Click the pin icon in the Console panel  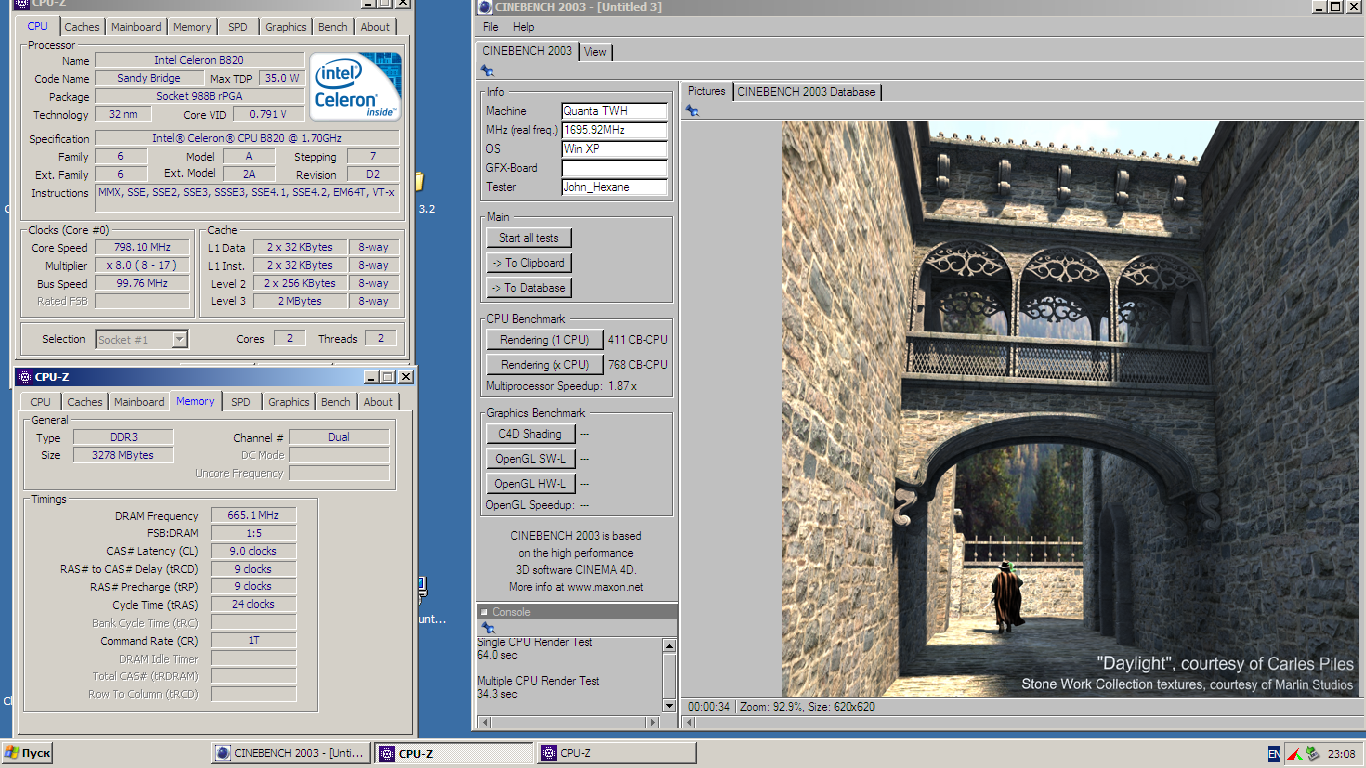click(x=487, y=628)
